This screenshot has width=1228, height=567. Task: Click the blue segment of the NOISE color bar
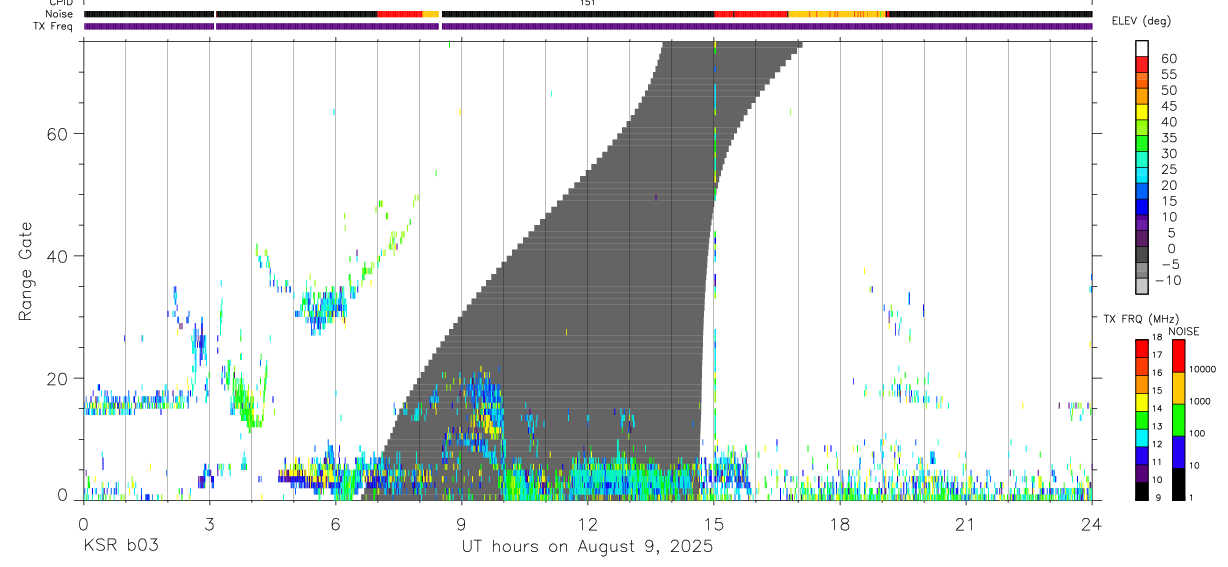click(x=1178, y=452)
